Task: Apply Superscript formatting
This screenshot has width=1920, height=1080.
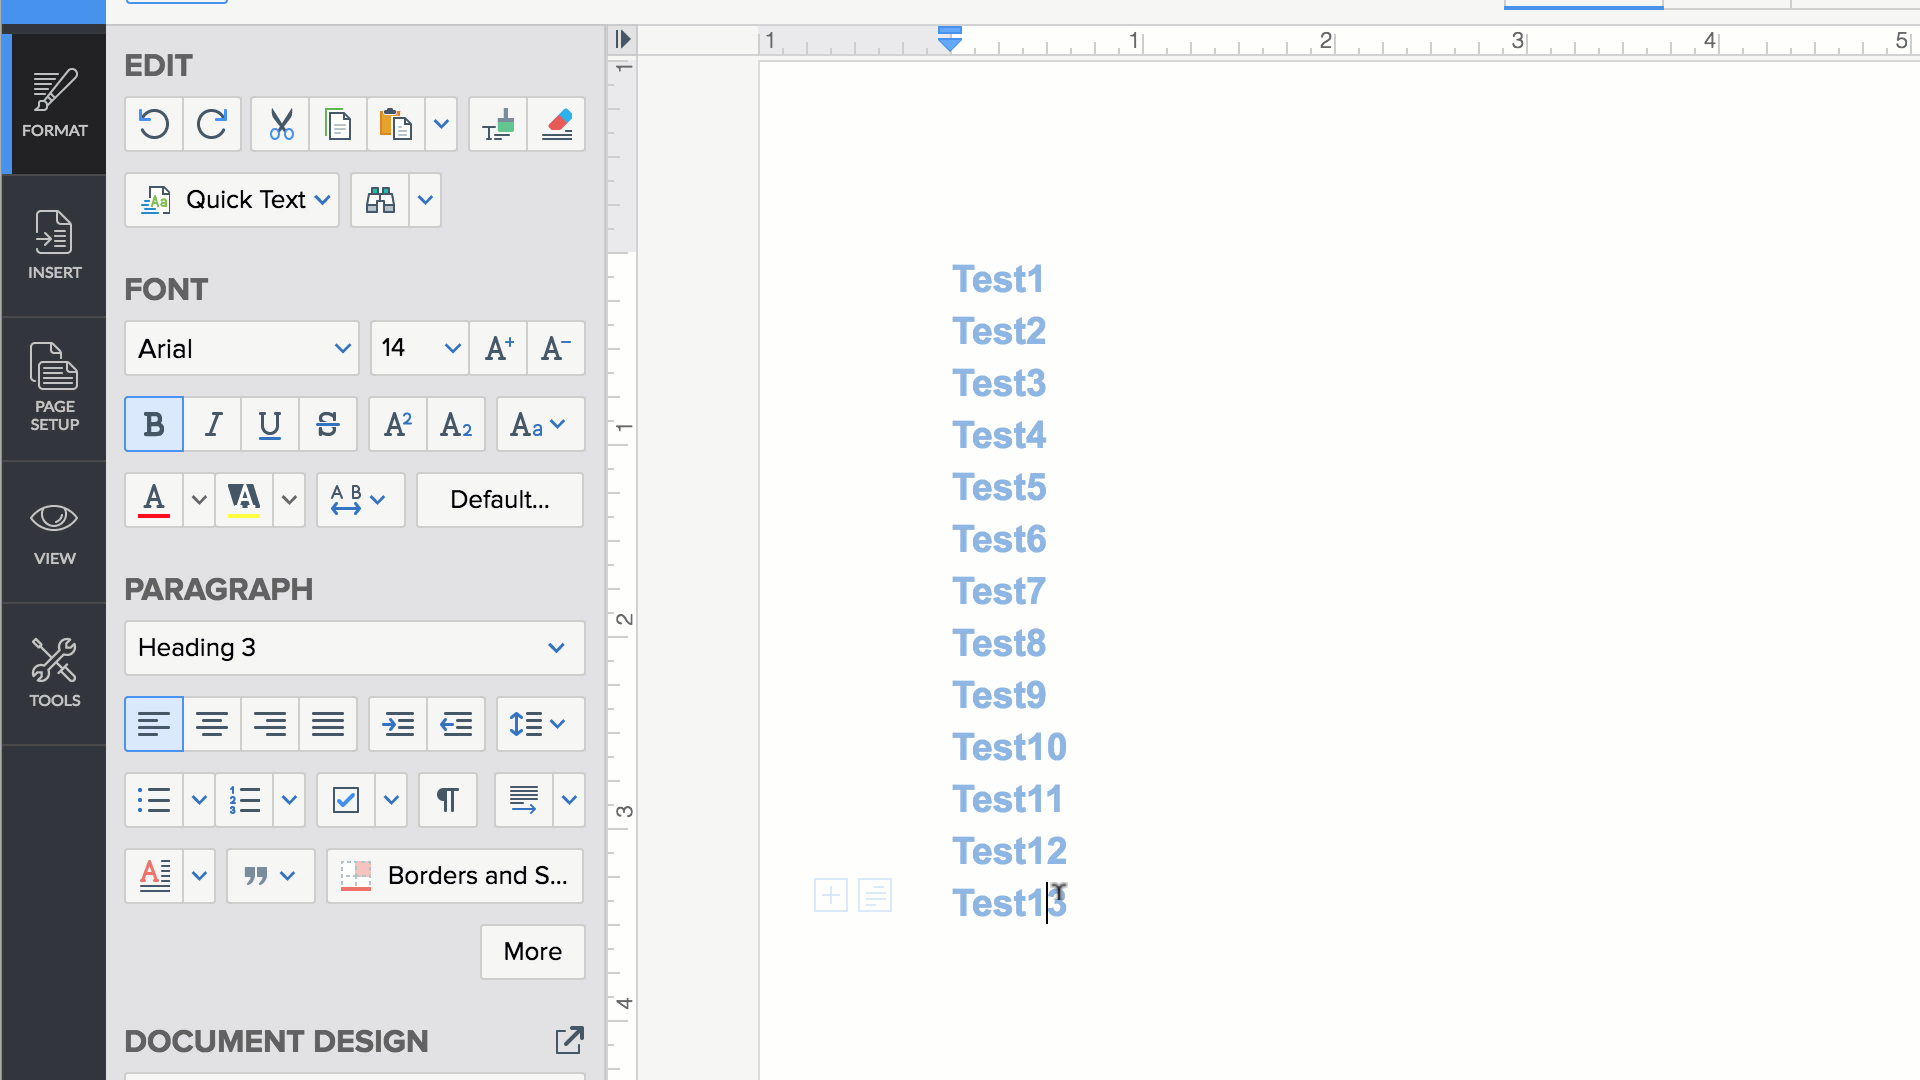Action: 398,424
